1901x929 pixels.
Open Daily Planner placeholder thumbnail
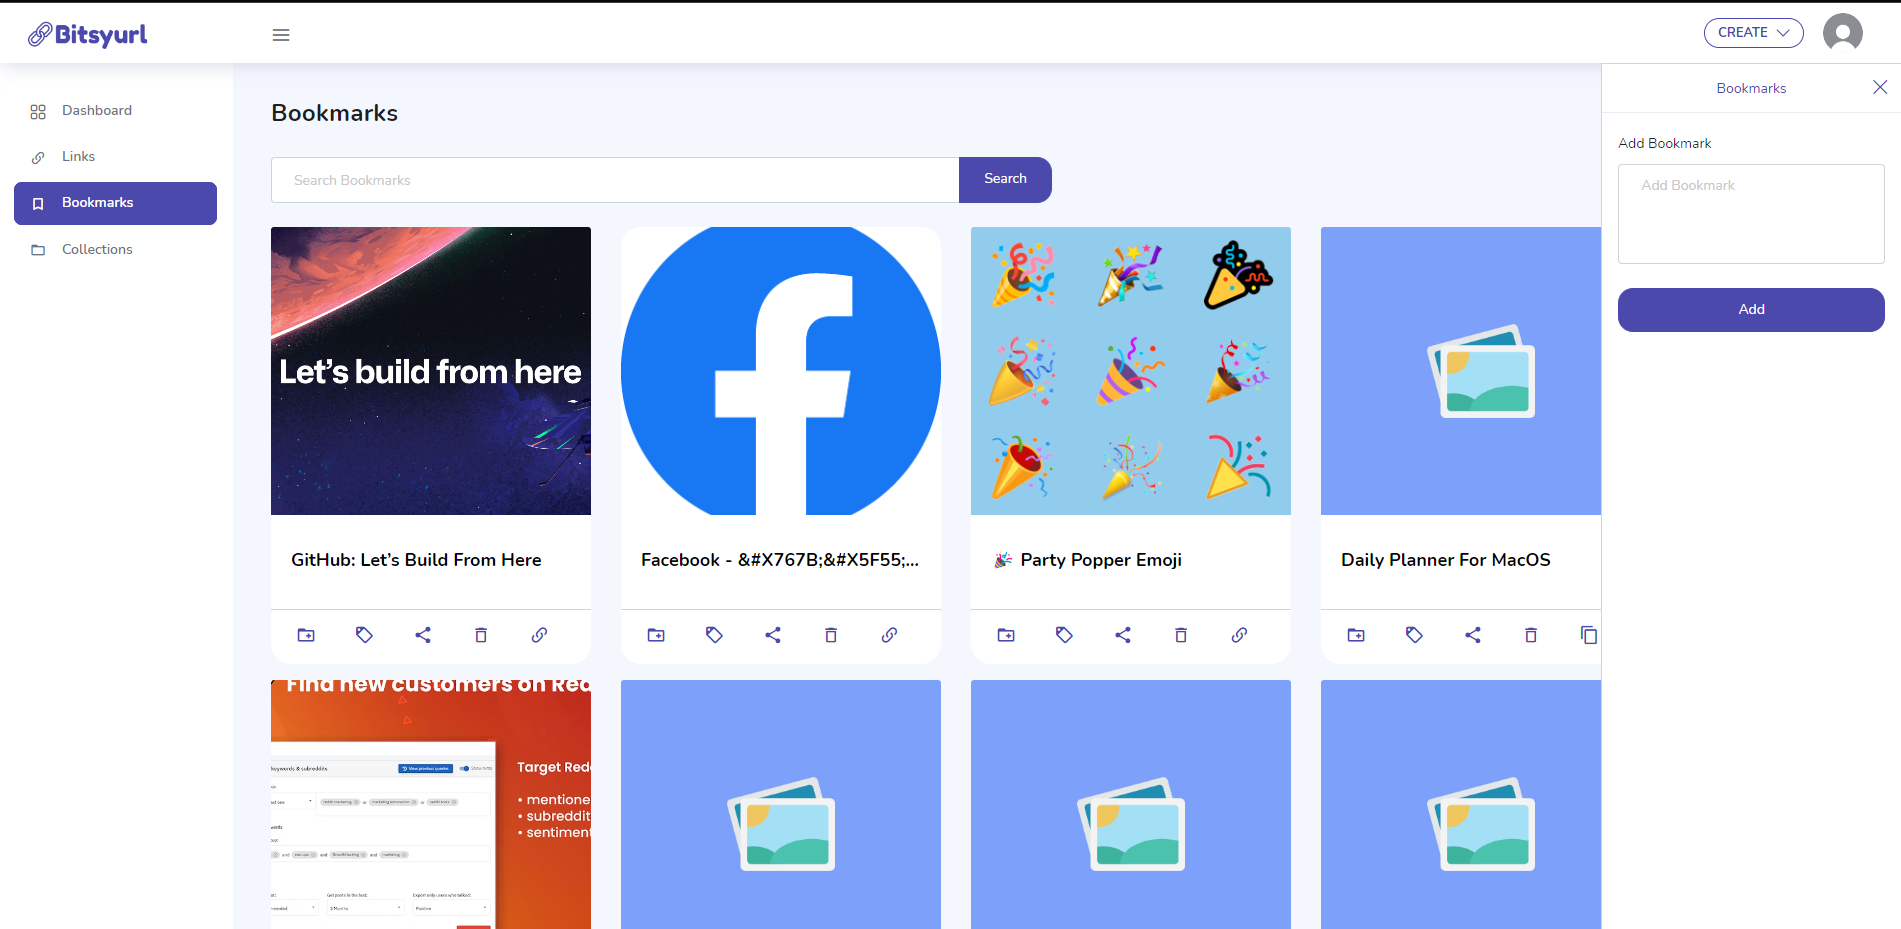(1461, 371)
